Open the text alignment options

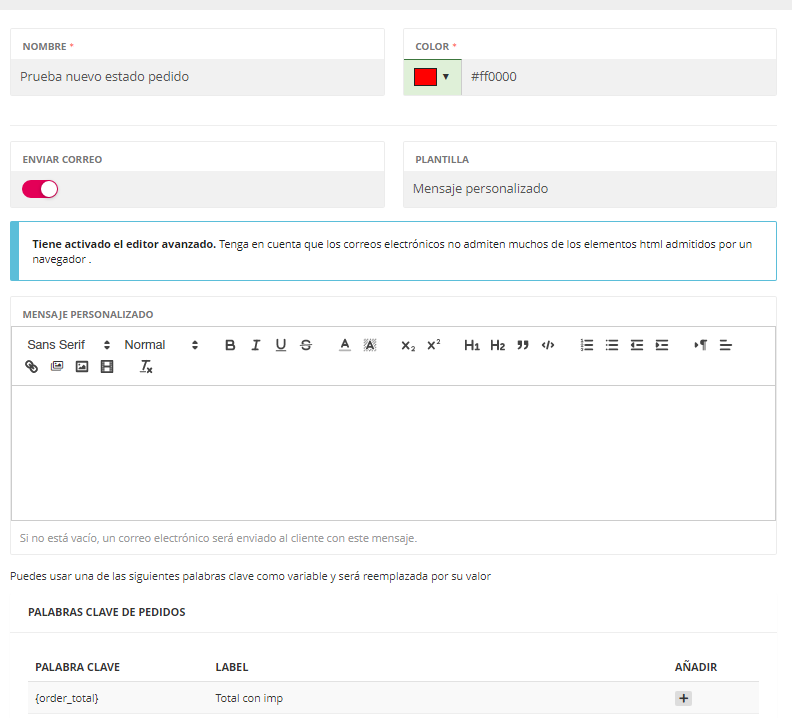click(726, 345)
